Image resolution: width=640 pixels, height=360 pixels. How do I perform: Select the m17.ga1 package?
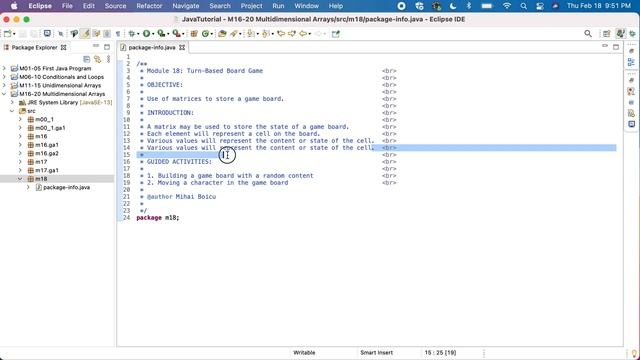coord(47,170)
